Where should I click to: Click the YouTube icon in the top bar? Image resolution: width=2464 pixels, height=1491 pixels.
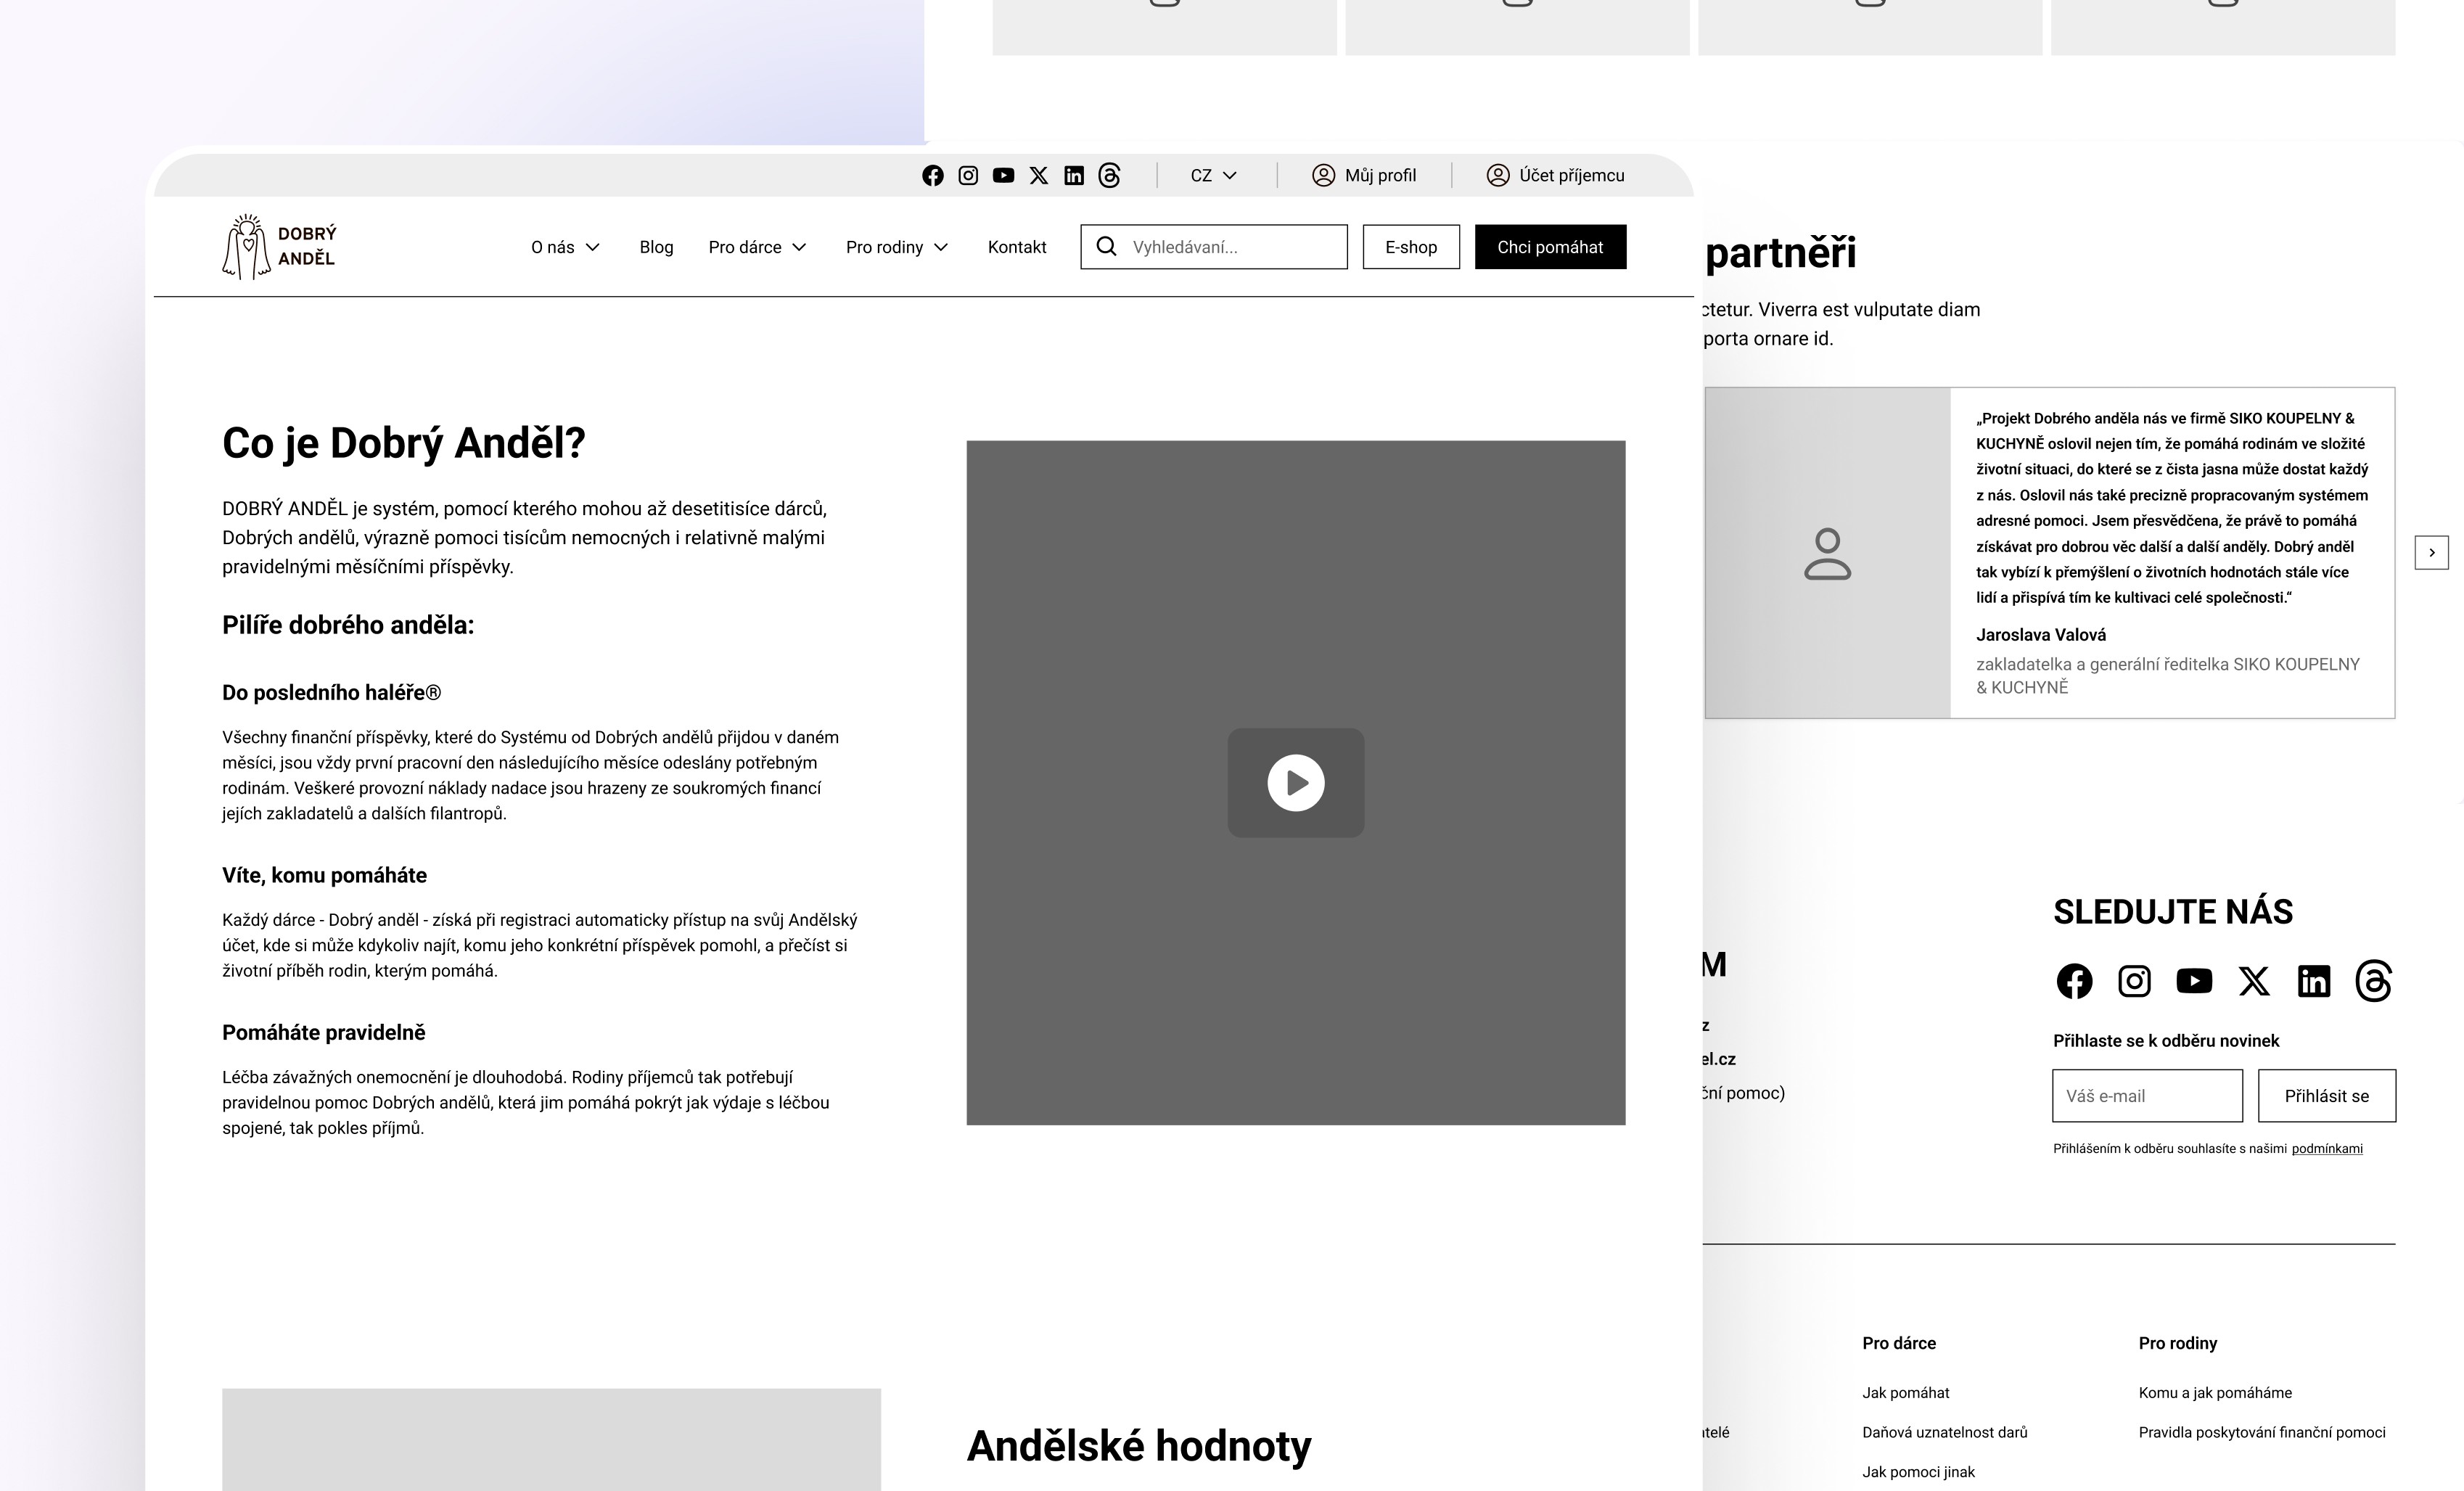coord(1003,176)
